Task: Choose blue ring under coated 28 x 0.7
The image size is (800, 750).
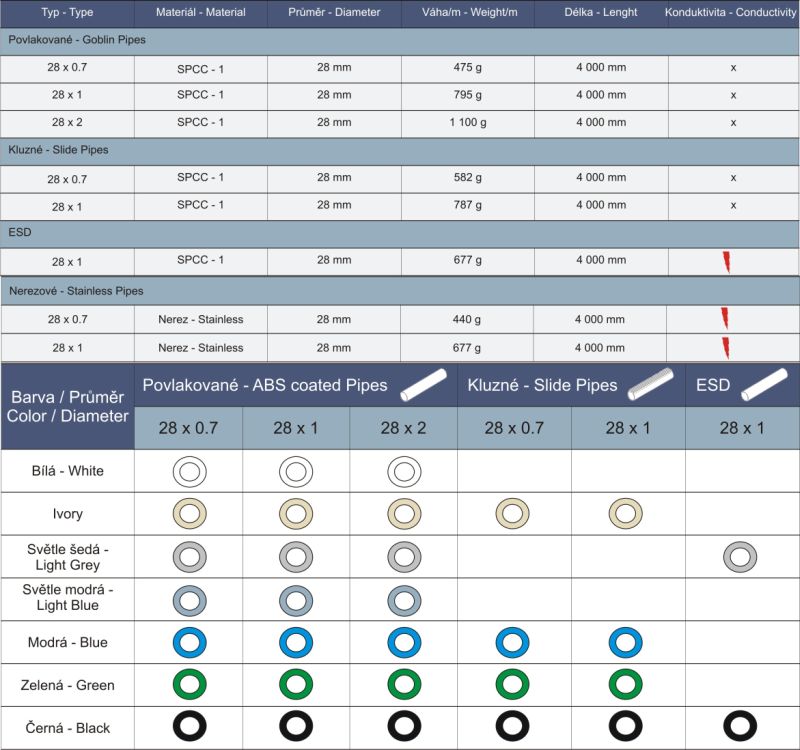Action: [x=189, y=643]
